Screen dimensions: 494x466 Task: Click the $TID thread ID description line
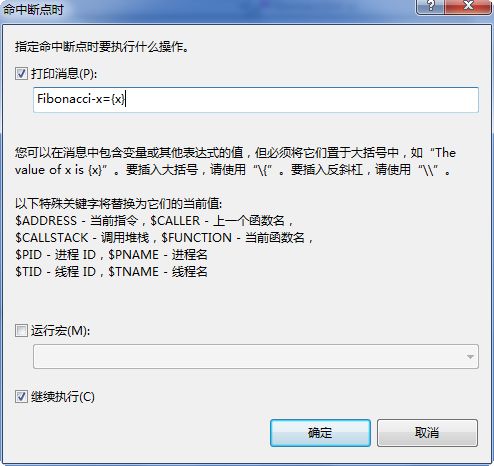pyautogui.click(x=111, y=272)
